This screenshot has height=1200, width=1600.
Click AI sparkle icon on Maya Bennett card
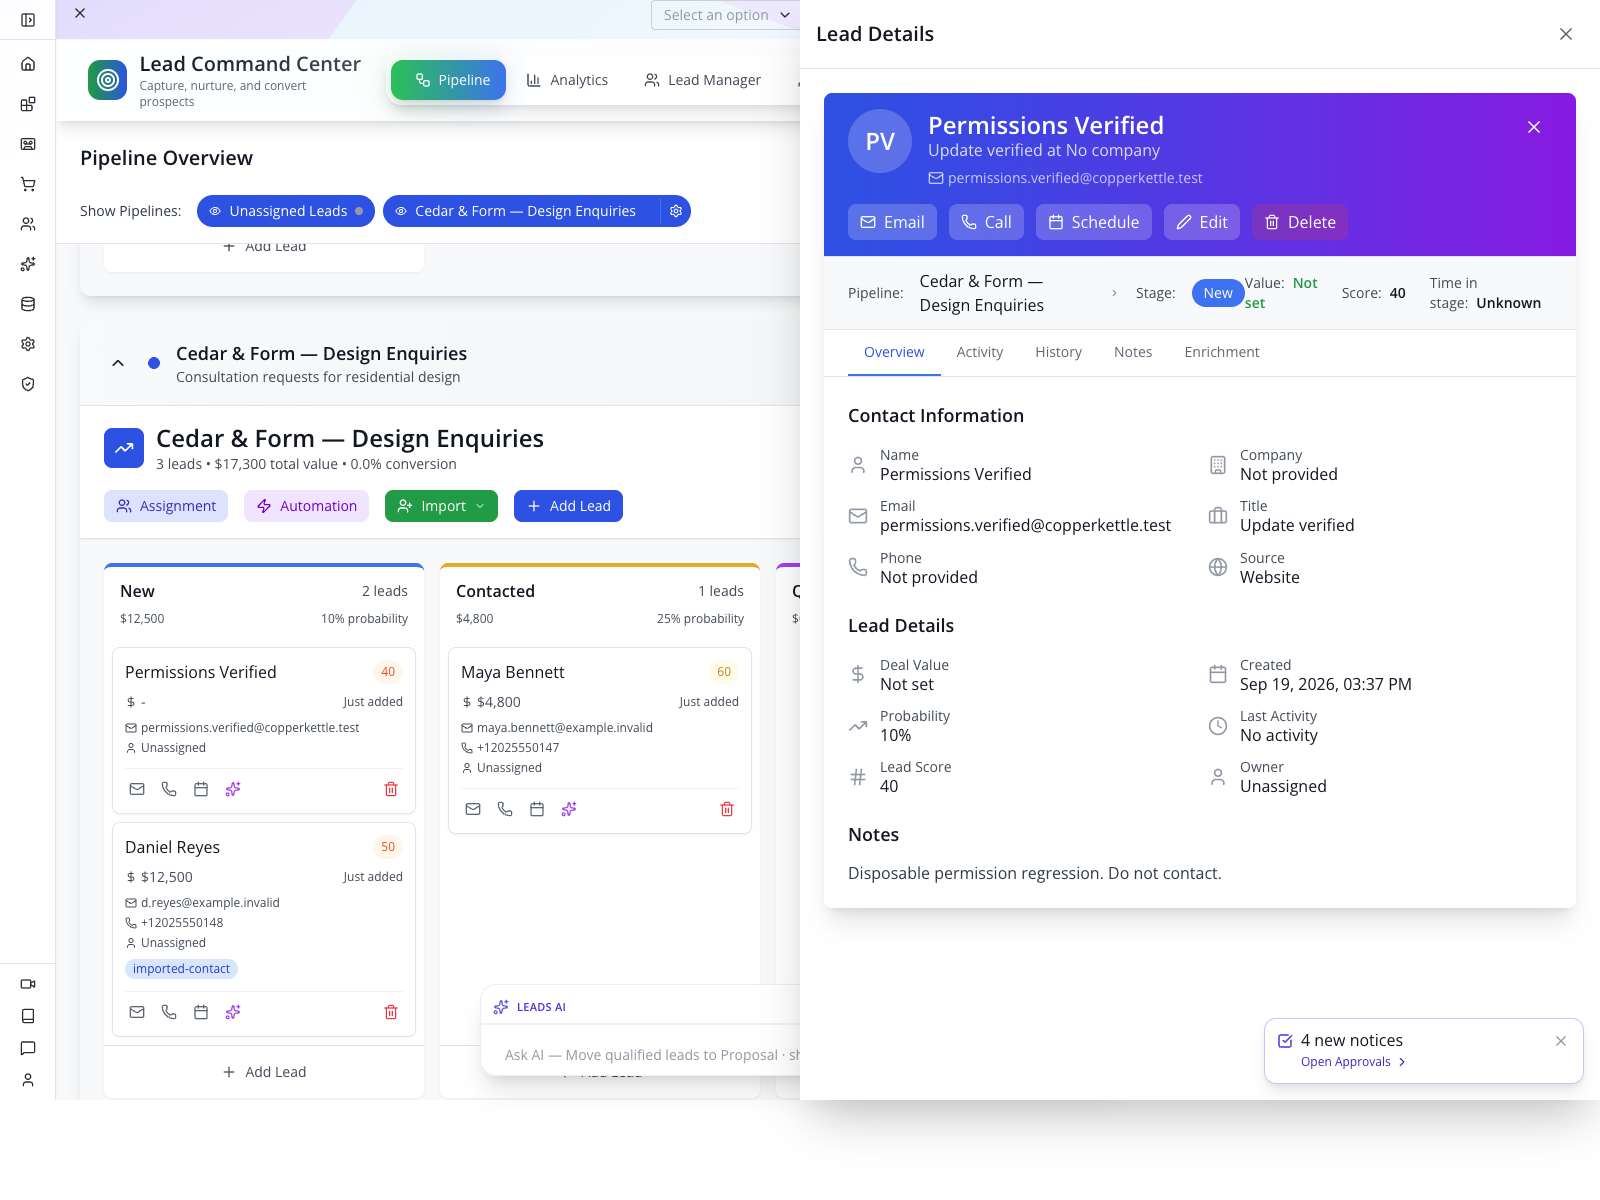coord(569,809)
